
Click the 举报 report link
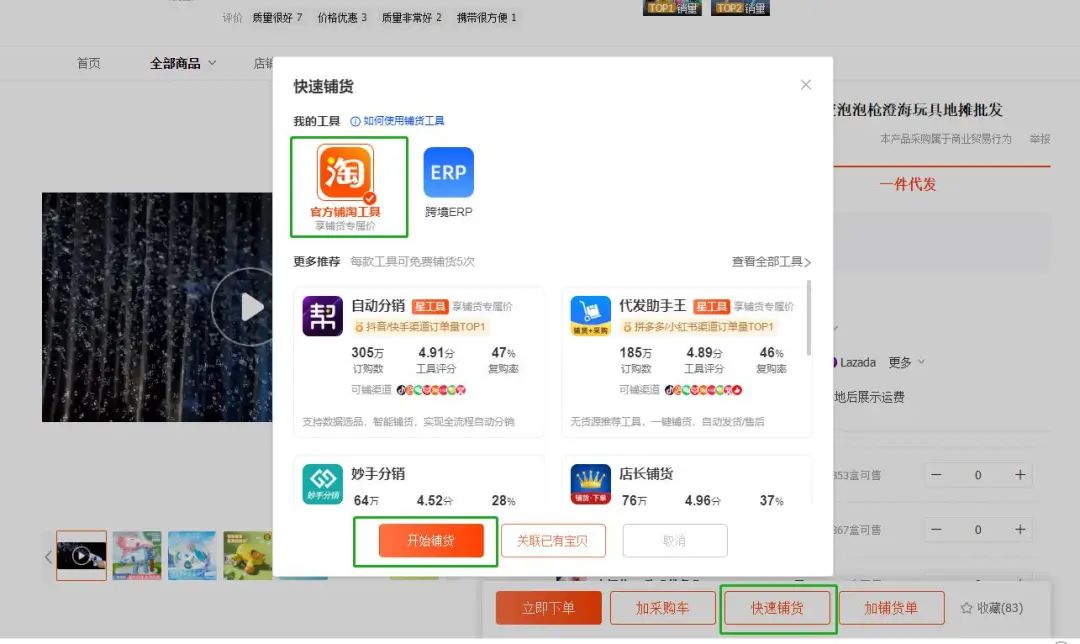[1040, 139]
